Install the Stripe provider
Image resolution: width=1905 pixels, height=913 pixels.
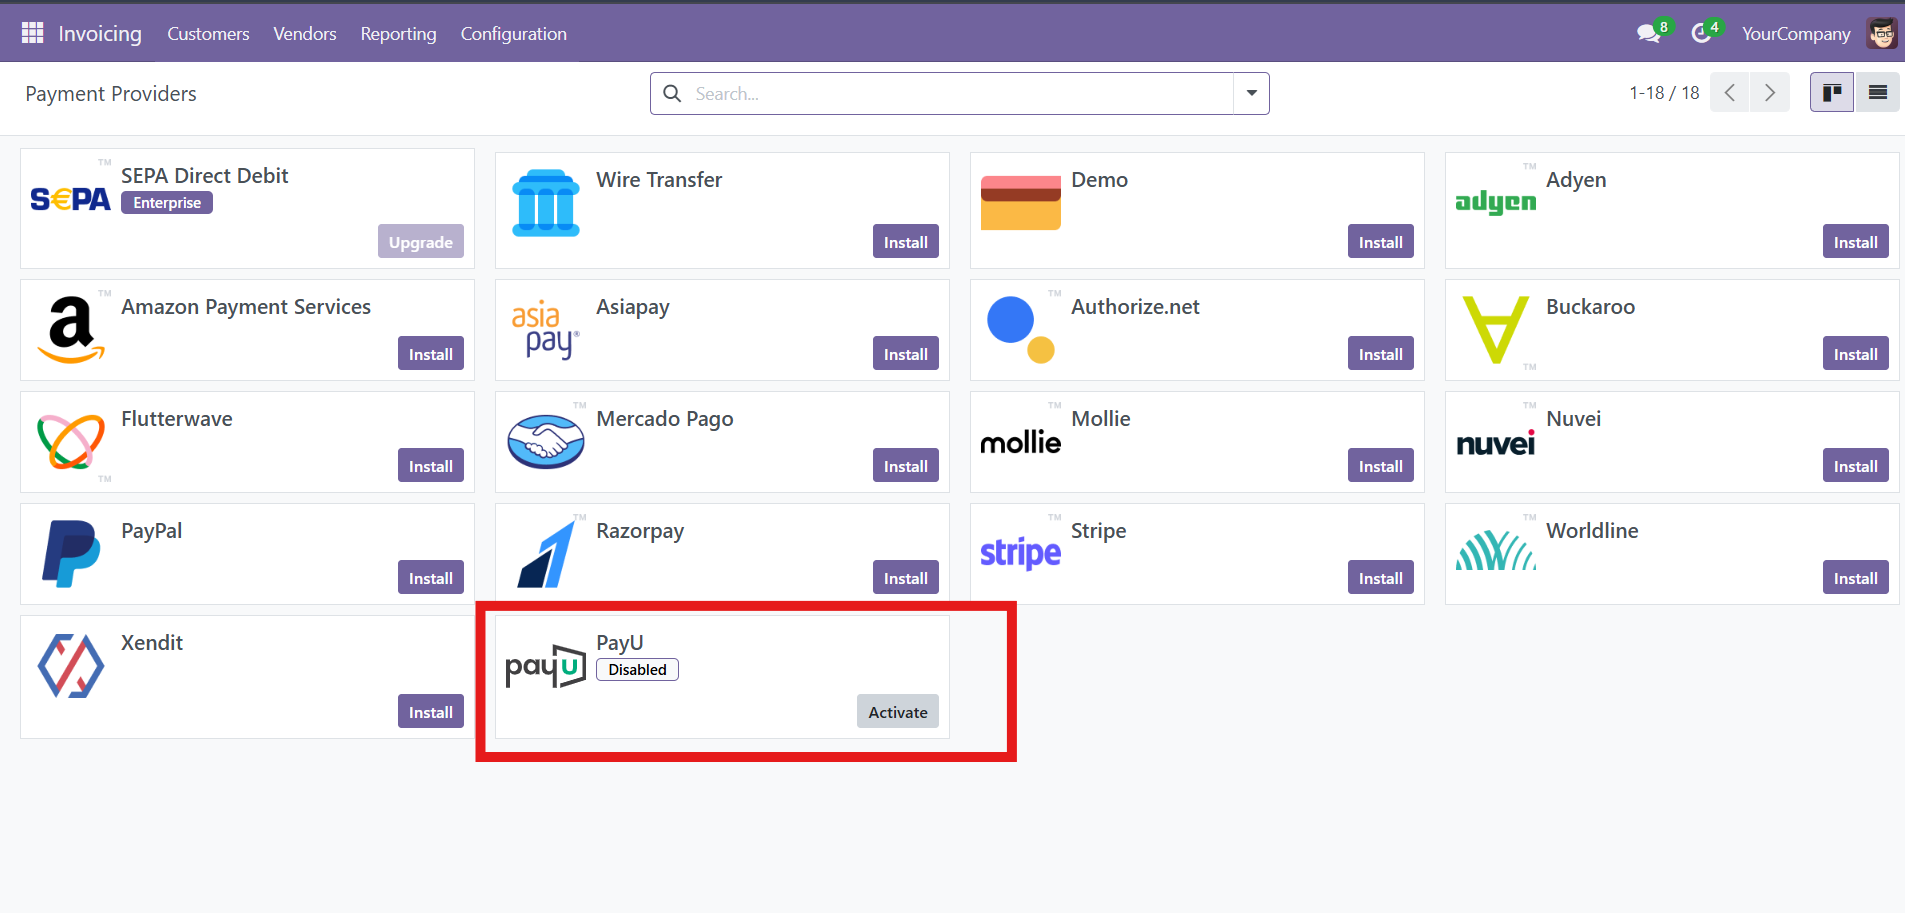click(1381, 578)
